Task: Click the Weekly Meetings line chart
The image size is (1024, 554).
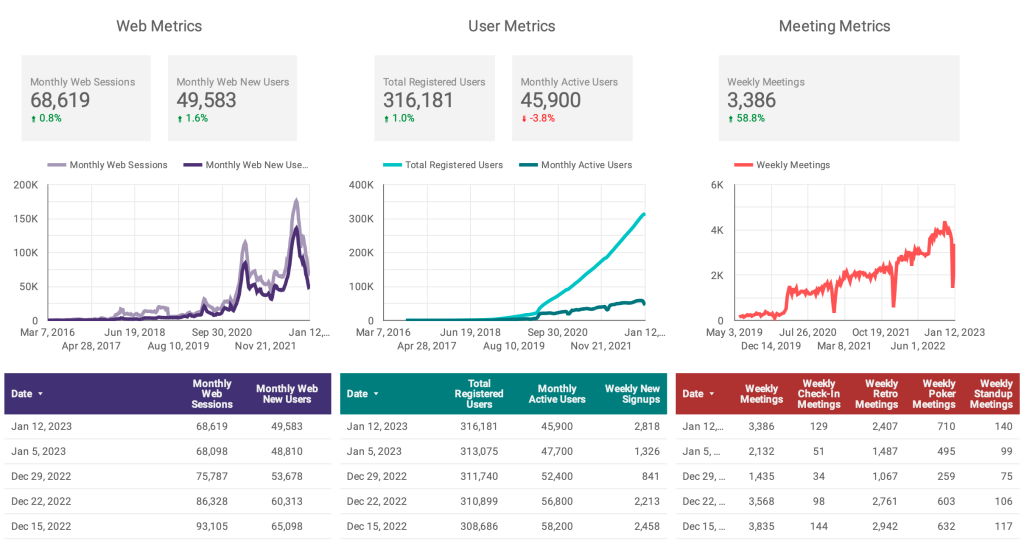Action: (844, 253)
